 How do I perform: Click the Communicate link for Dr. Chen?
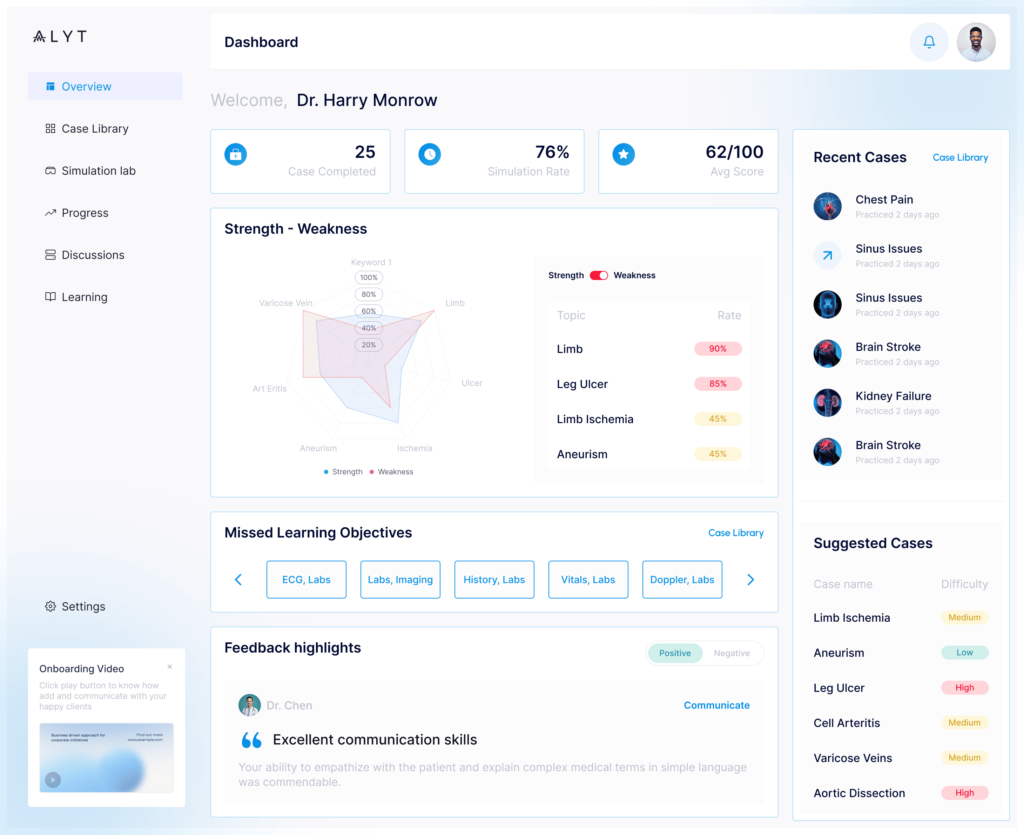[716, 705]
